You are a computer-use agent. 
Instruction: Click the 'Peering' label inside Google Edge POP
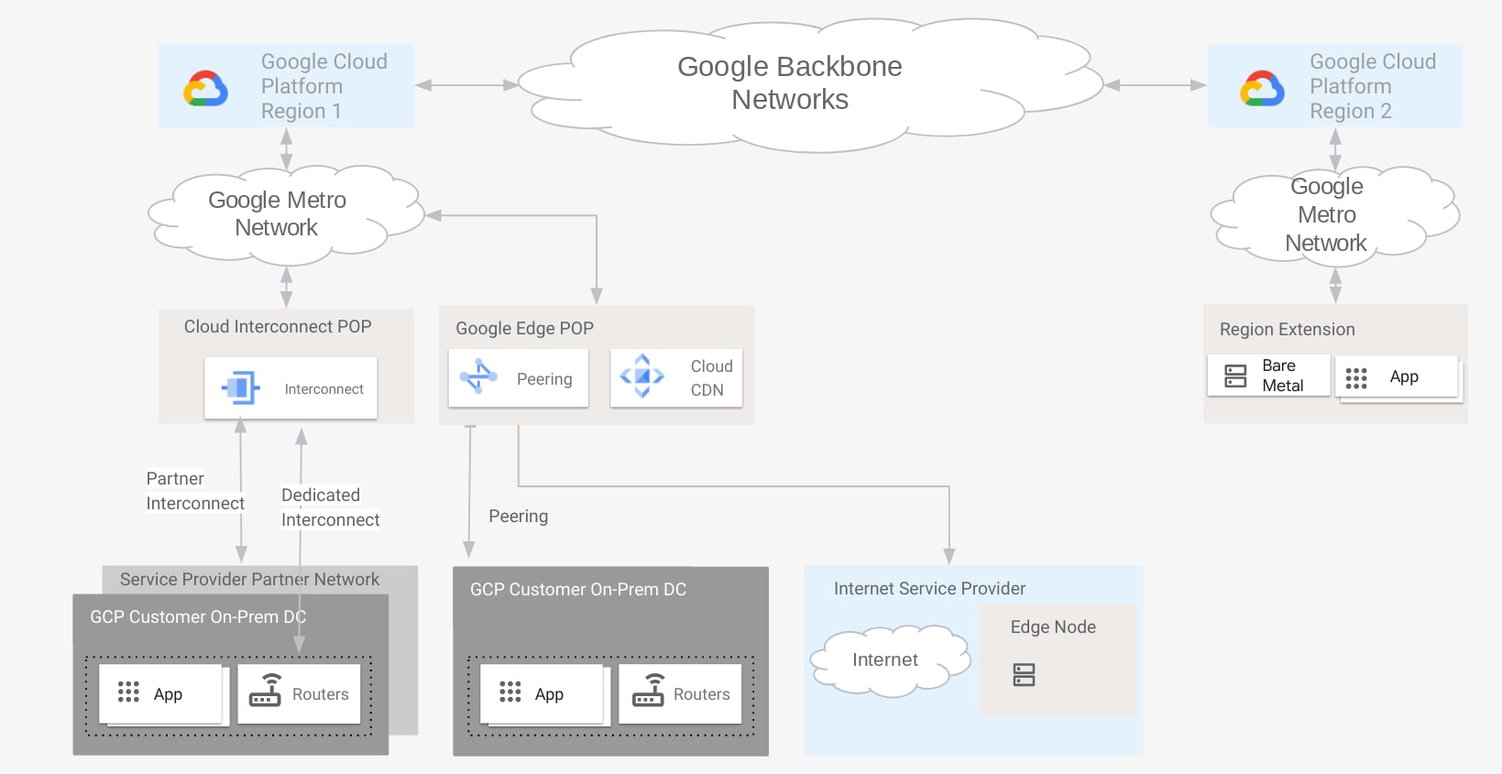pyautogui.click(x=544, y=379)
